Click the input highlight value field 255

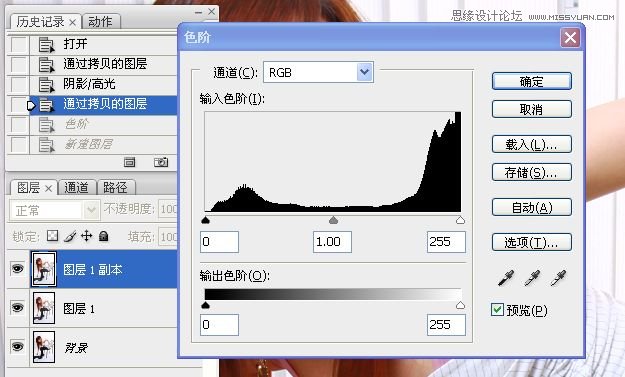click(x=446, y=242)
